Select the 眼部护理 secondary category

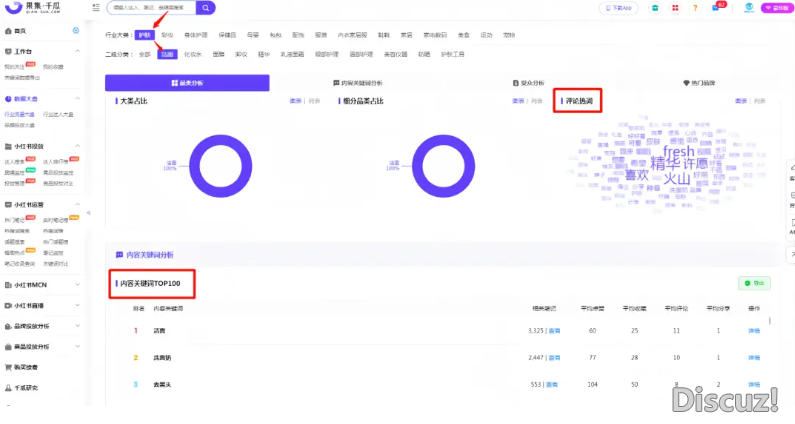tap(327, 54)
